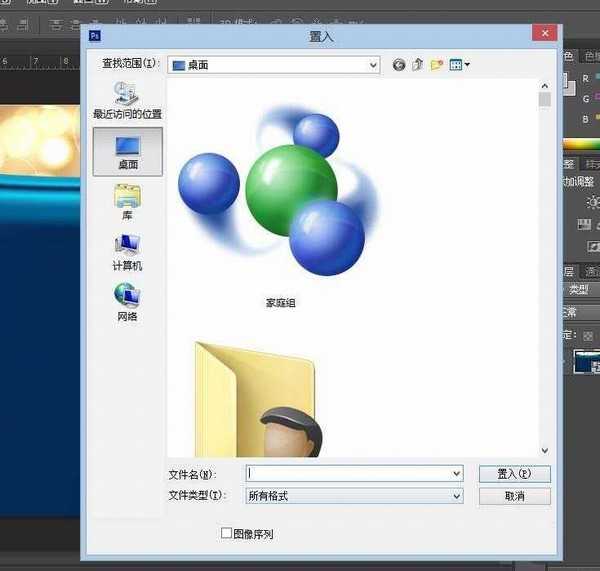Go up one folder level
This screenshot has height=571, width=600.
tap(418, 65)
